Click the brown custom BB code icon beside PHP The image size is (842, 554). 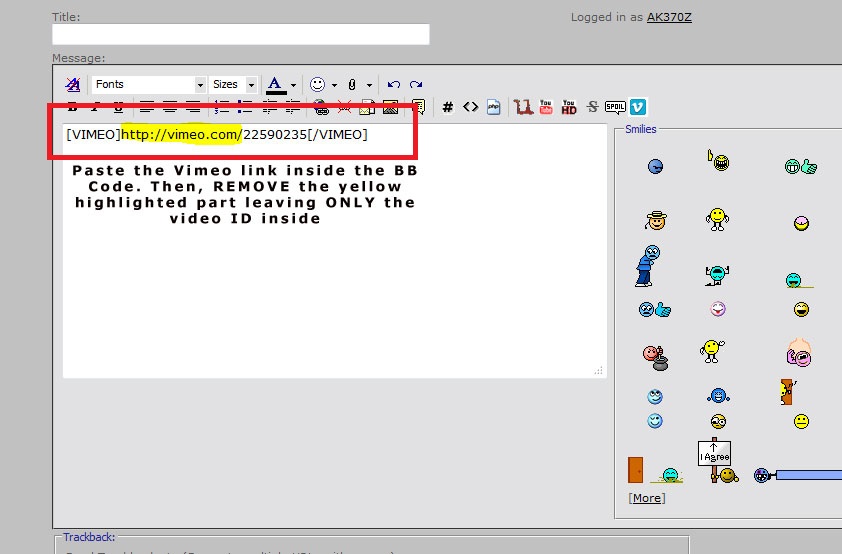click(523, 107)
